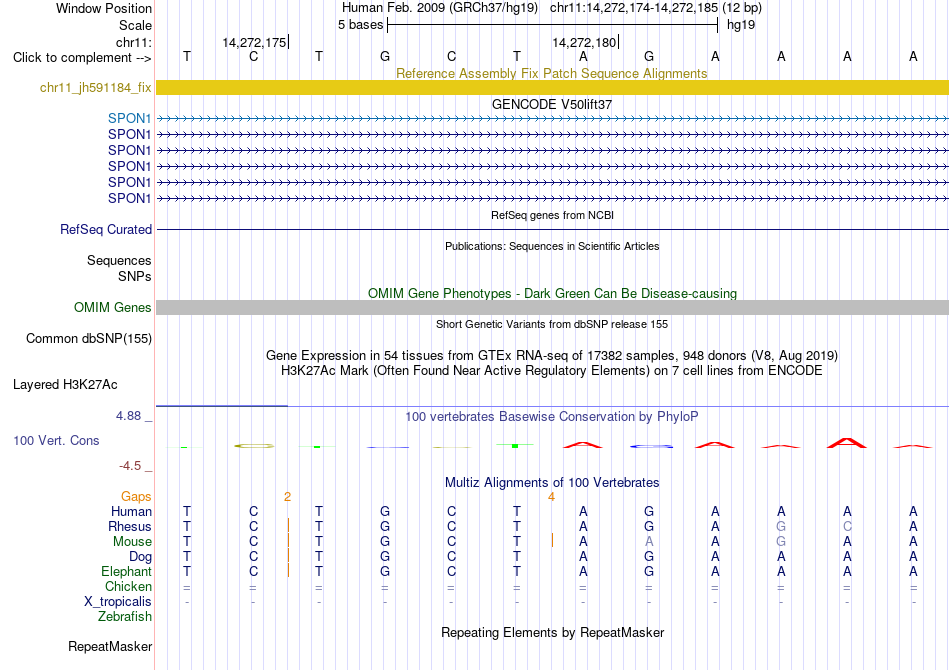Click the 14,272,175 position marker
The width and height of the screenshot is (950, 670).
click(x=254, y=42)
